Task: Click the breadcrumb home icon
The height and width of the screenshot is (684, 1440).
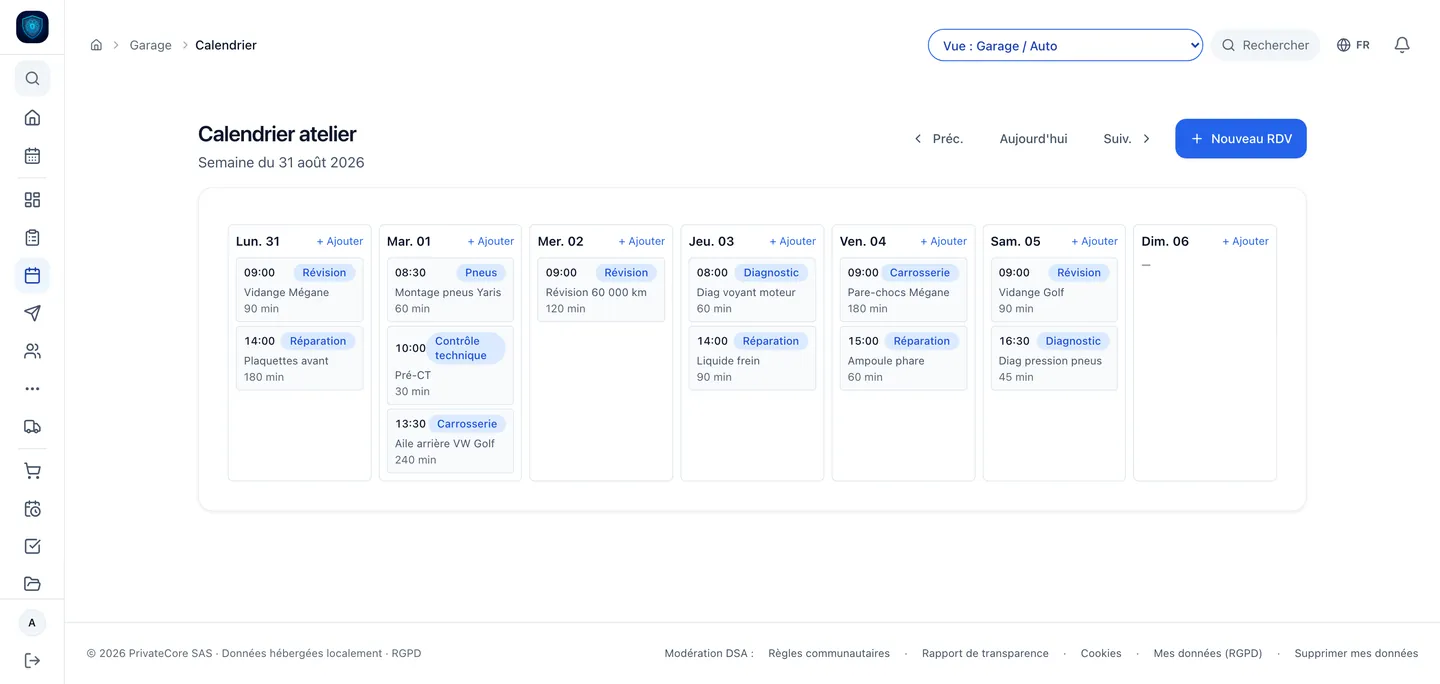Action: click(x=96, y=45)
